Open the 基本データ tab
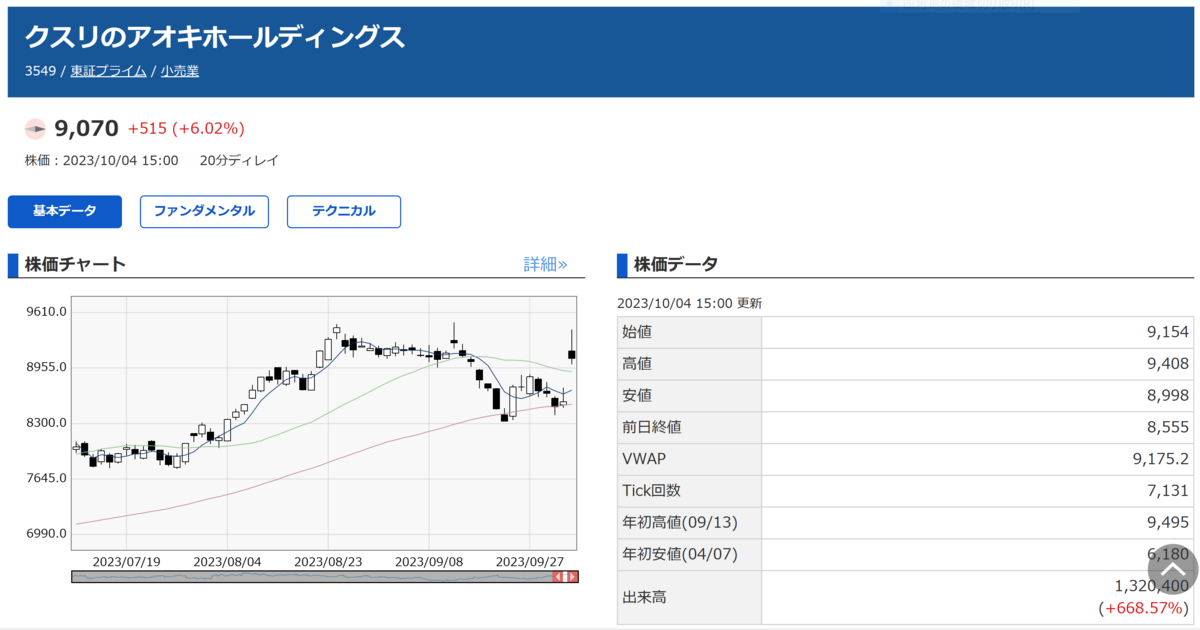Image resolution: width=1200 pixels, height=630 pixels. click(x=65, y=211)
